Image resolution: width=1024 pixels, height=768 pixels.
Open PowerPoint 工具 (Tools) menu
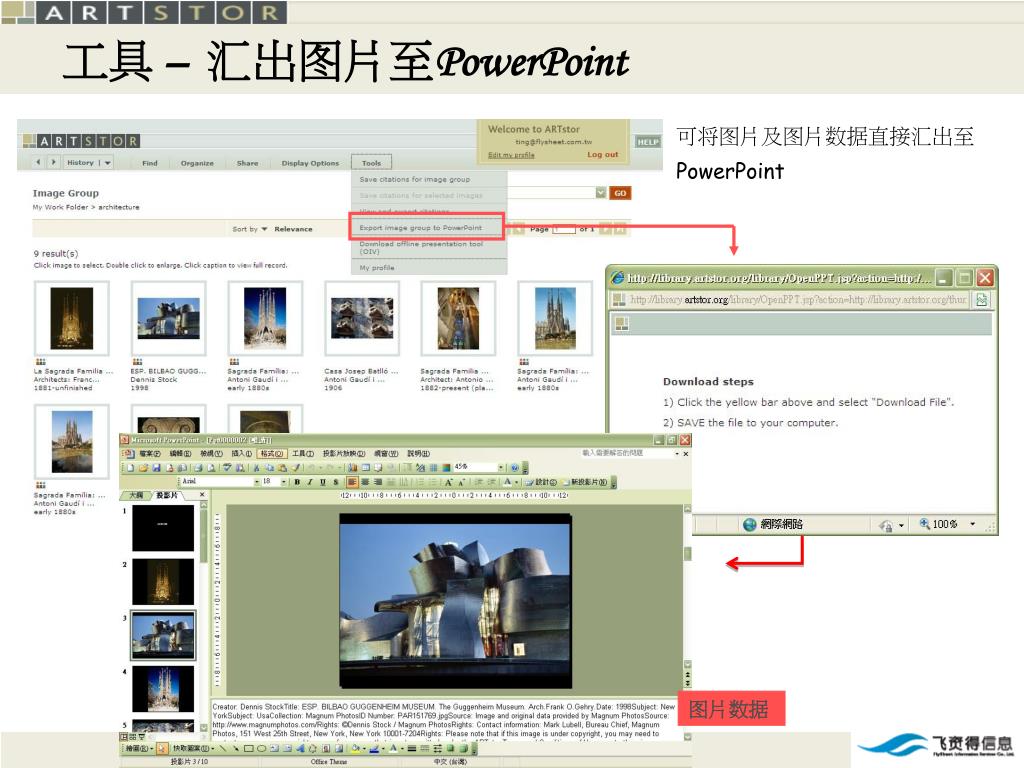(302, 454)
